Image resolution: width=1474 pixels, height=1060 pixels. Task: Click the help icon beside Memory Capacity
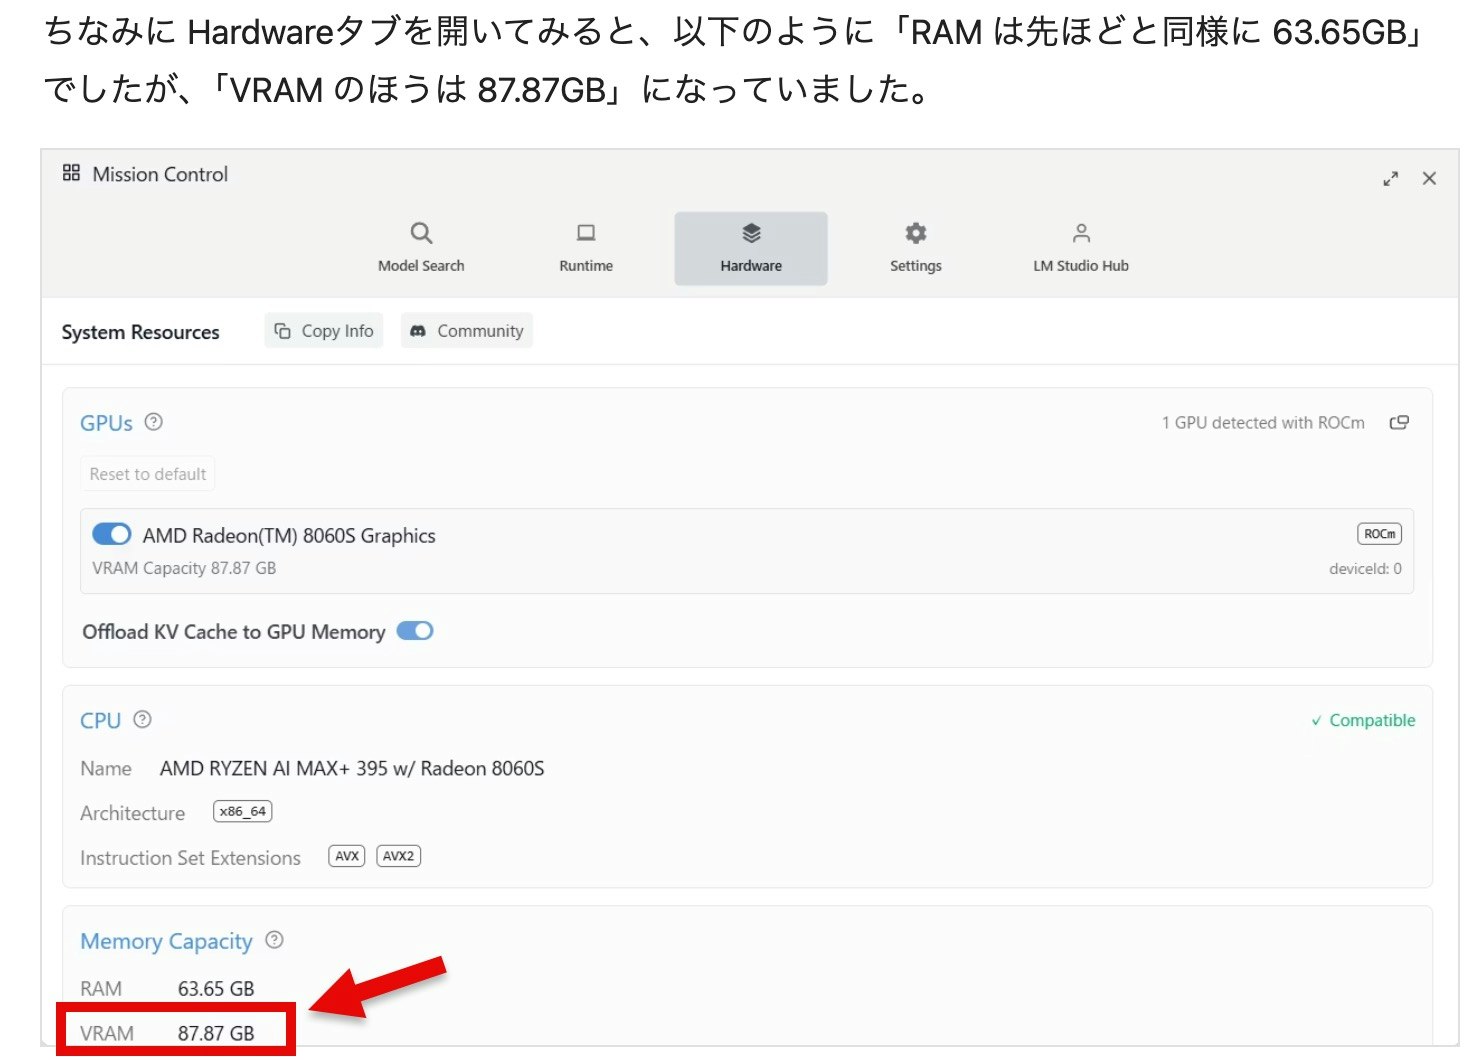tap(274, 940)
